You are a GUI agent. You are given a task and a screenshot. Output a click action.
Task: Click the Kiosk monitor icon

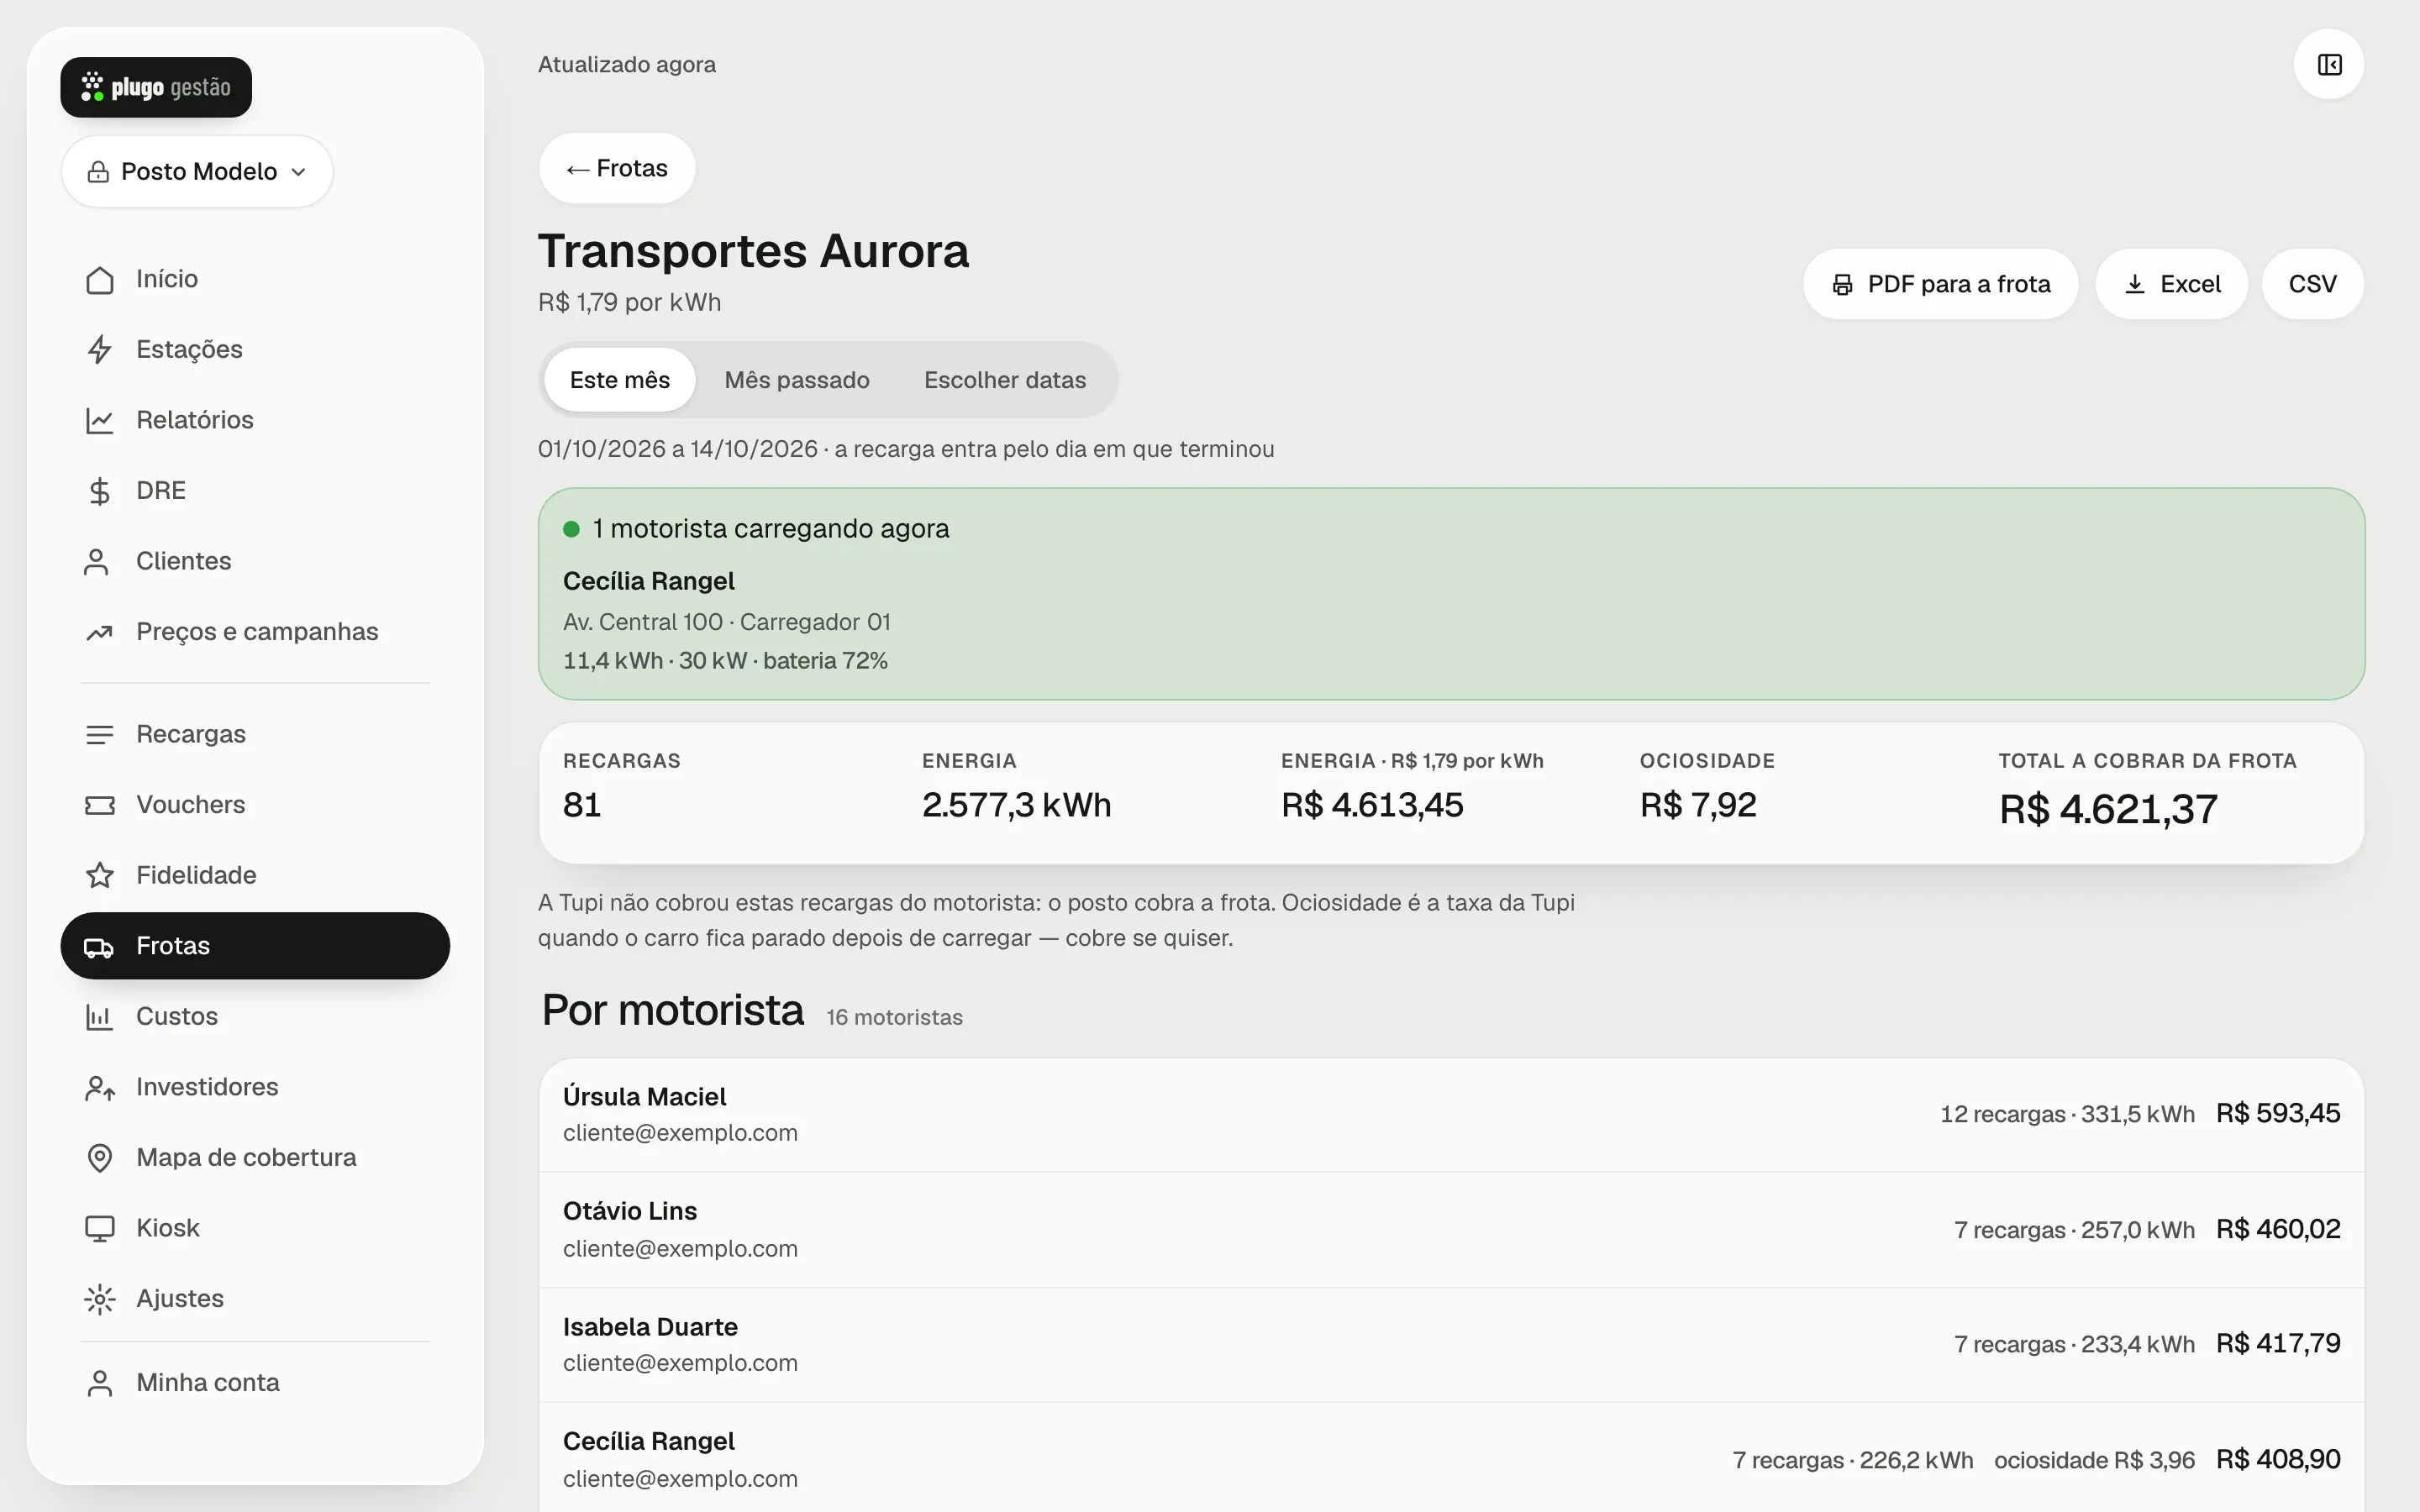click(x=99, y=1229)
